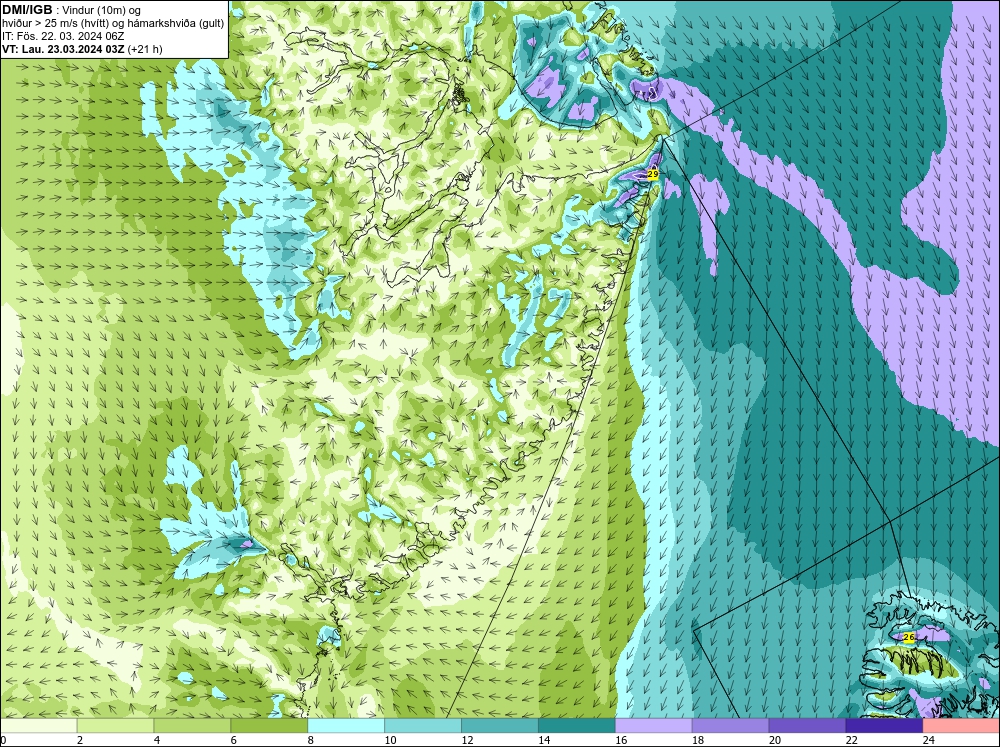1000x747 pixels.
Task: Select the 20-22 m/s violet swatch
Action: point(807,726)
